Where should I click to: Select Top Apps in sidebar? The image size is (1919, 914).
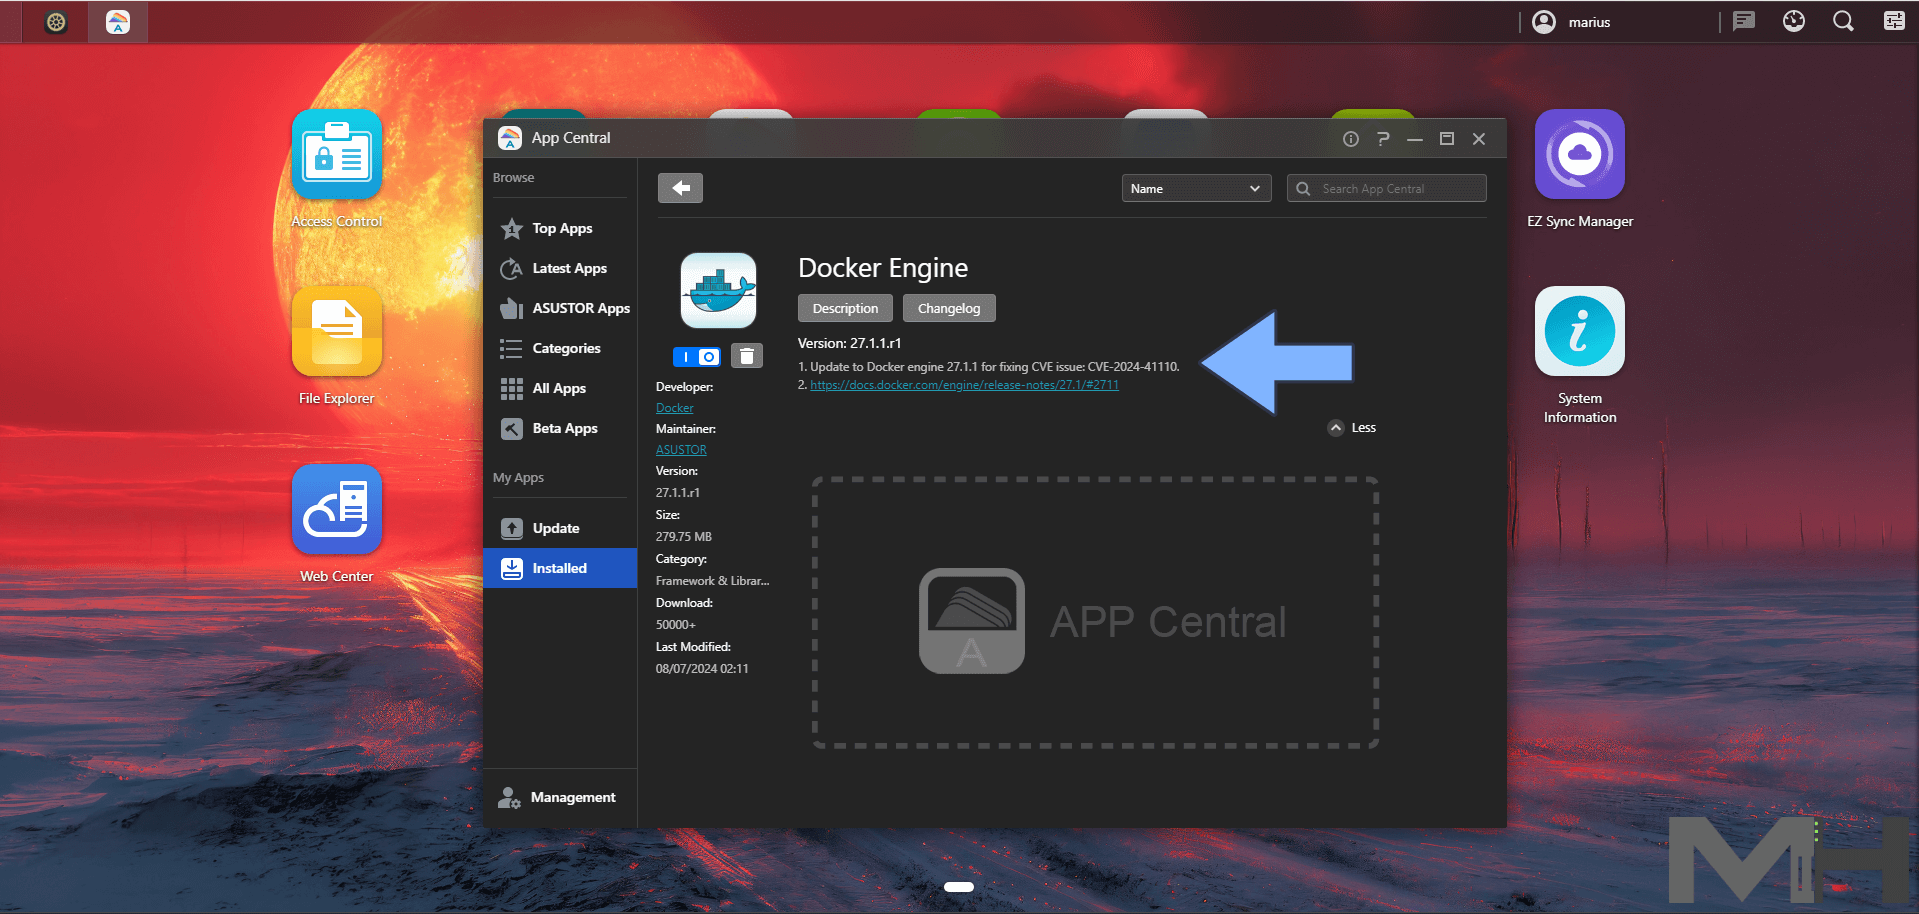pyautogui.click(x=560, y=228)
